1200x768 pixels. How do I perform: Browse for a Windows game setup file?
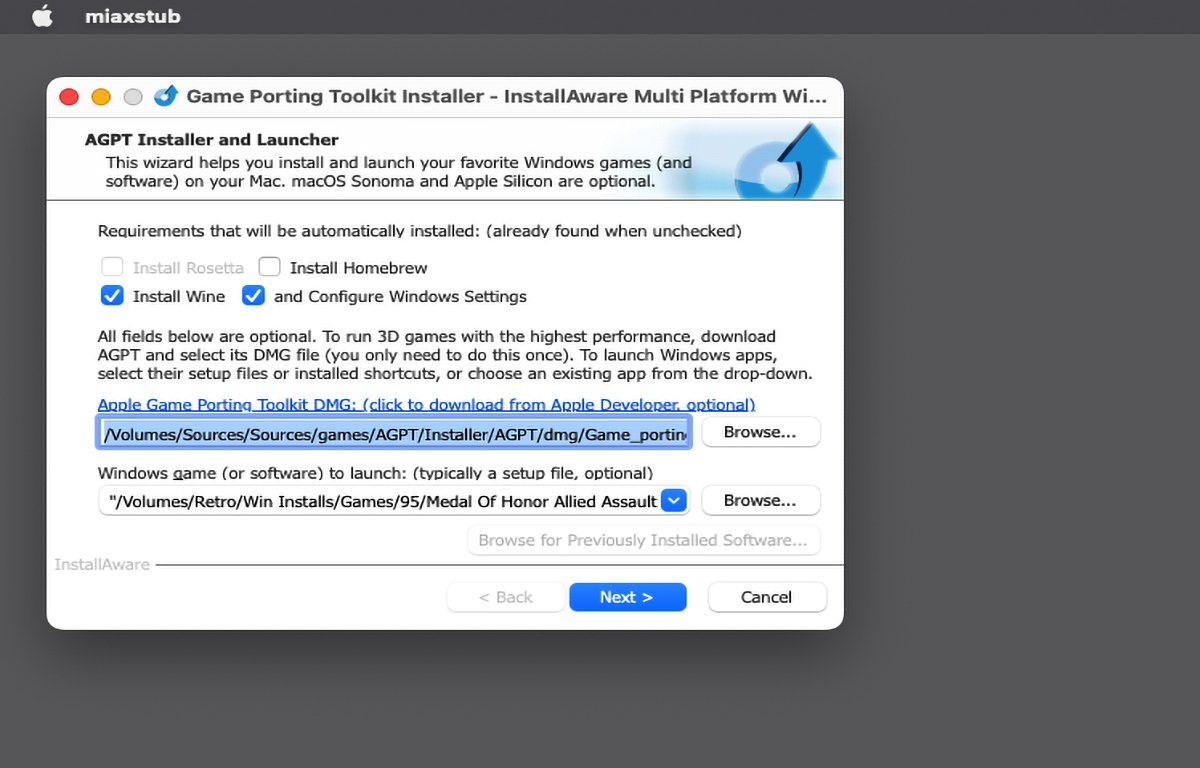pyautogui.click(x=760, y=500)
